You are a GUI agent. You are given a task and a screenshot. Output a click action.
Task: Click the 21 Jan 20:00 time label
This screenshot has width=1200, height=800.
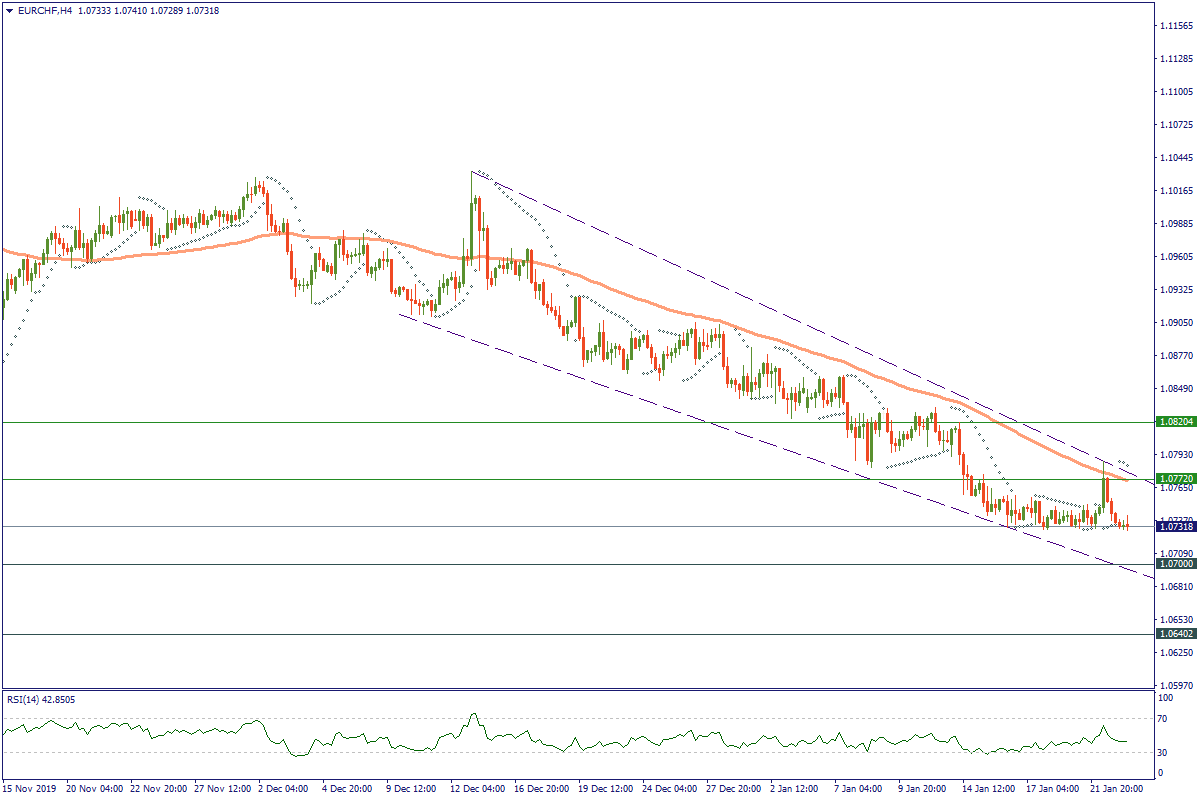[1117, 789]
